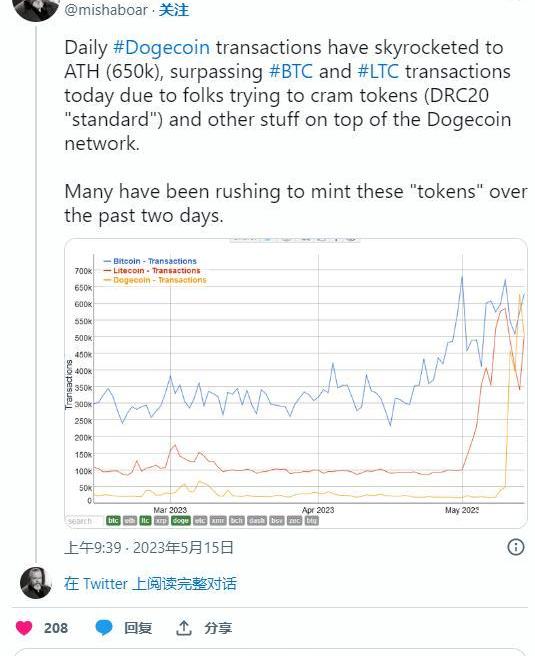The height and width of the screenshot is (656, 535).
Task: Click the blue reply speech bubble icon
Action: coord(104,628)
